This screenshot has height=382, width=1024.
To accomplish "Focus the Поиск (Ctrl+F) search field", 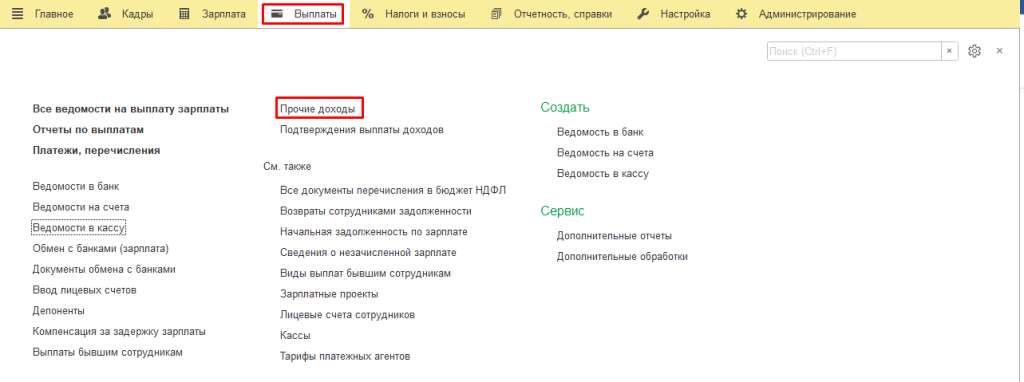I will click(x=854, y=51).
